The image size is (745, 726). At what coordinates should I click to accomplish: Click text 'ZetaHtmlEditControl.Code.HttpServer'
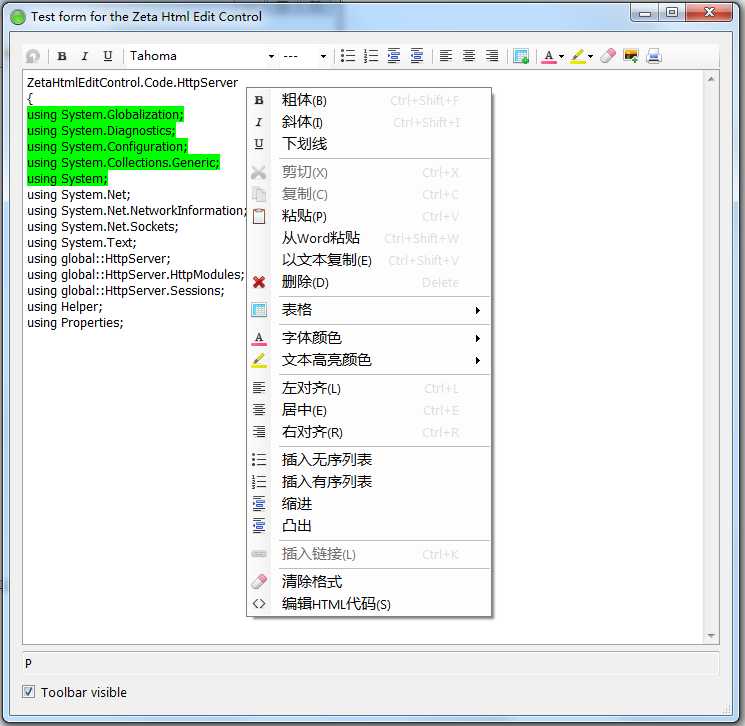132,83
